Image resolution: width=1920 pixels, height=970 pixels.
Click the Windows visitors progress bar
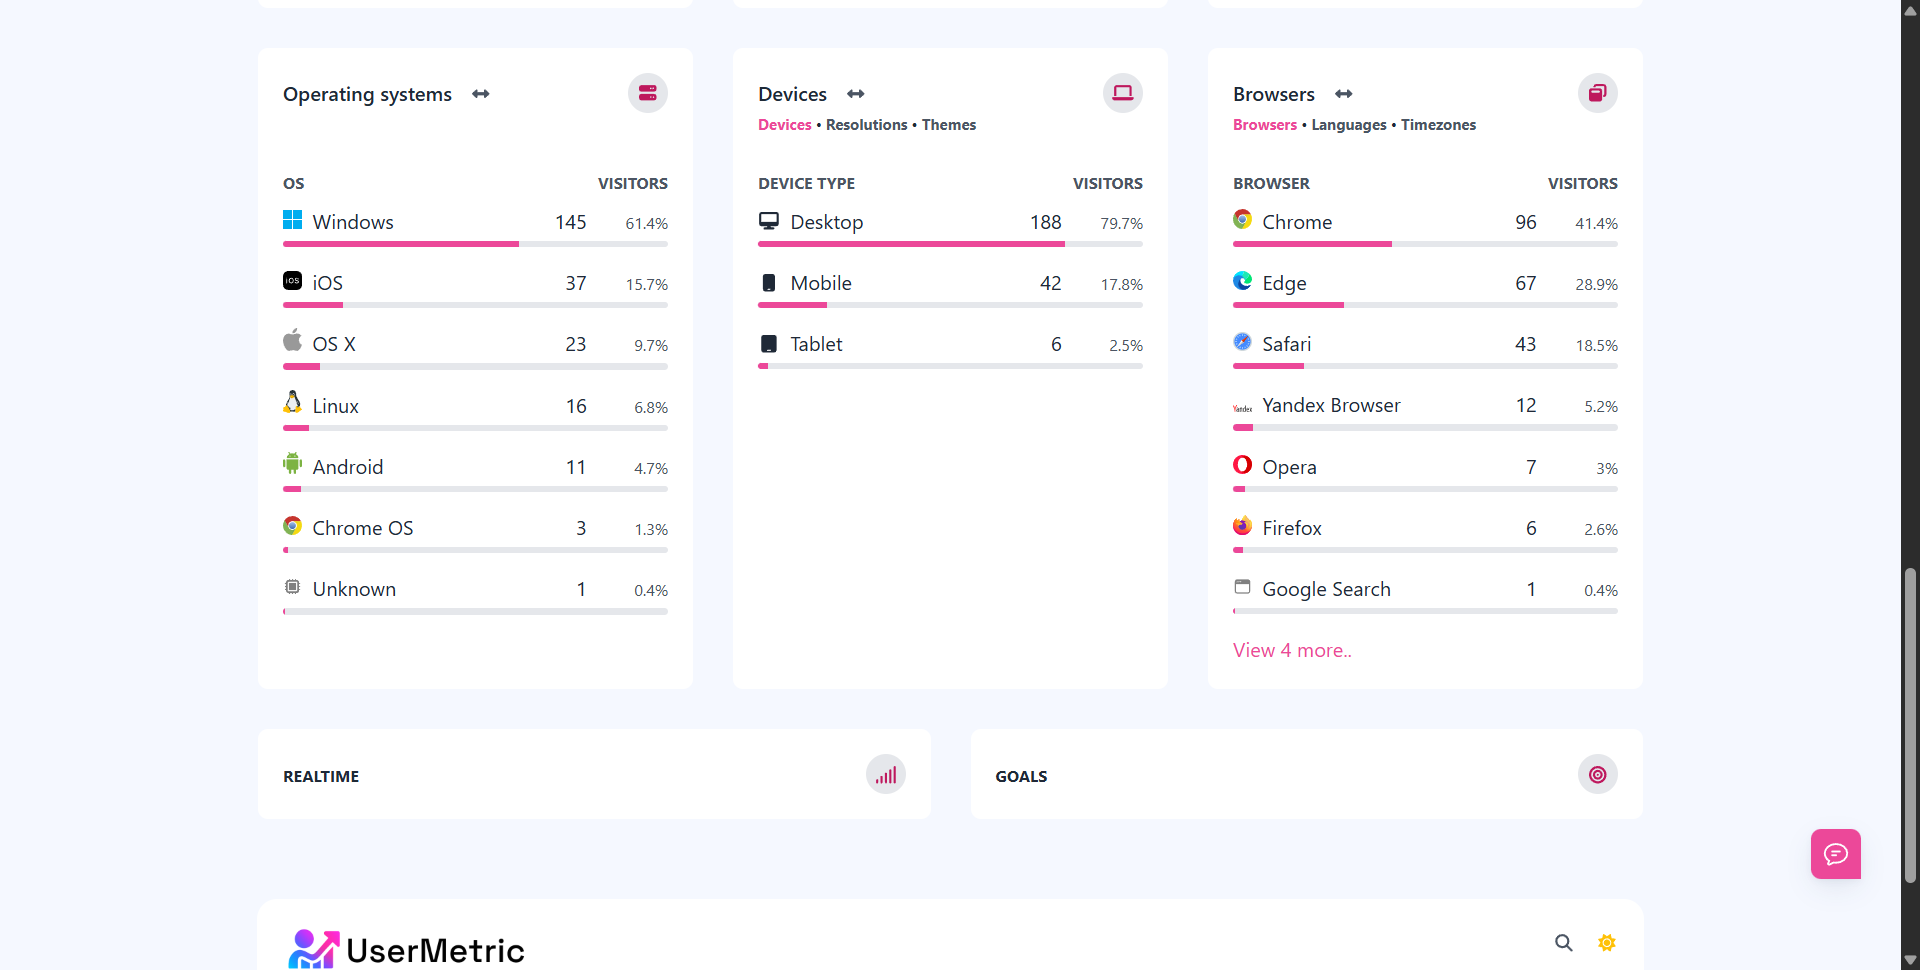[475, 244]
